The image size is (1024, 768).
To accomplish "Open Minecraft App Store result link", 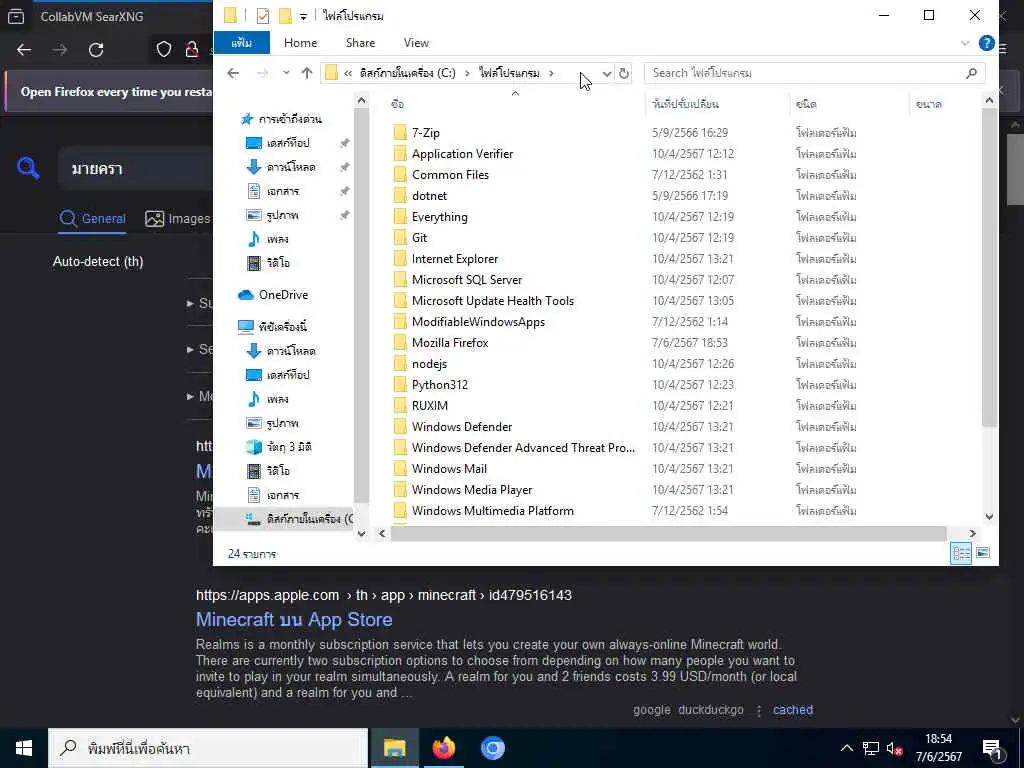I will click(294, 620).
